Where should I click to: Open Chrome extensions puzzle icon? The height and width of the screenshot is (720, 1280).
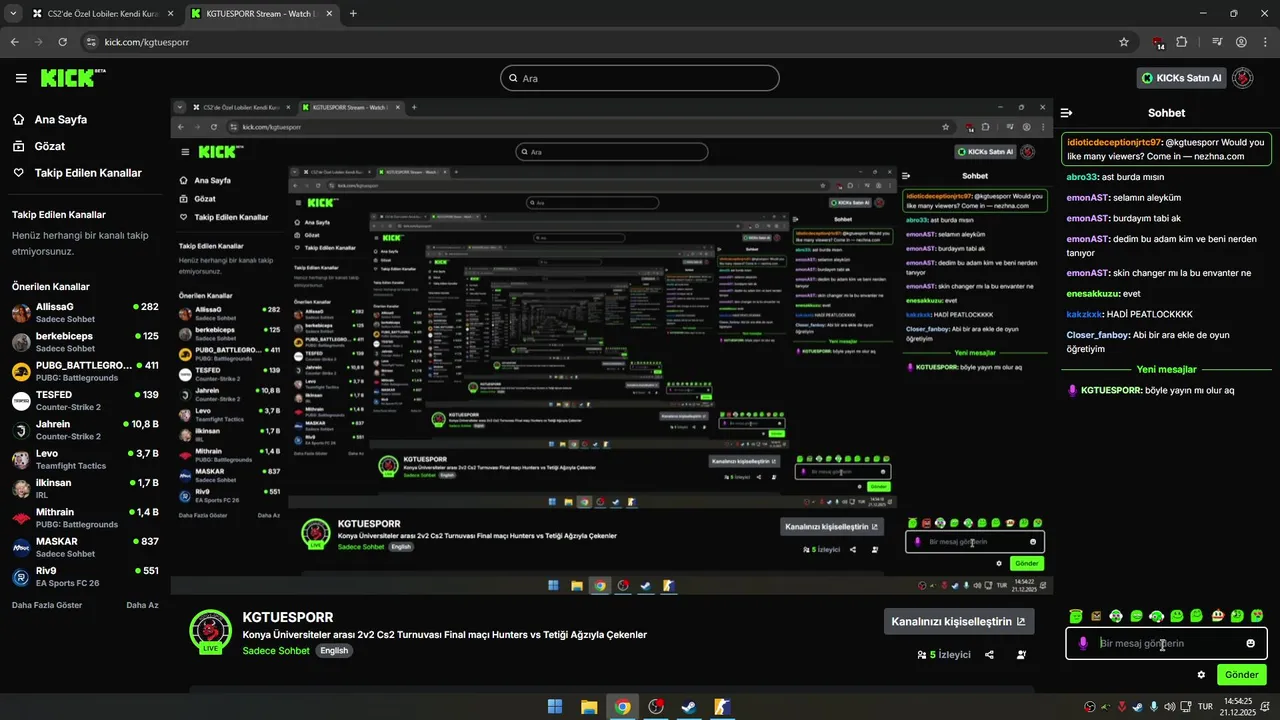[1182, 42]
